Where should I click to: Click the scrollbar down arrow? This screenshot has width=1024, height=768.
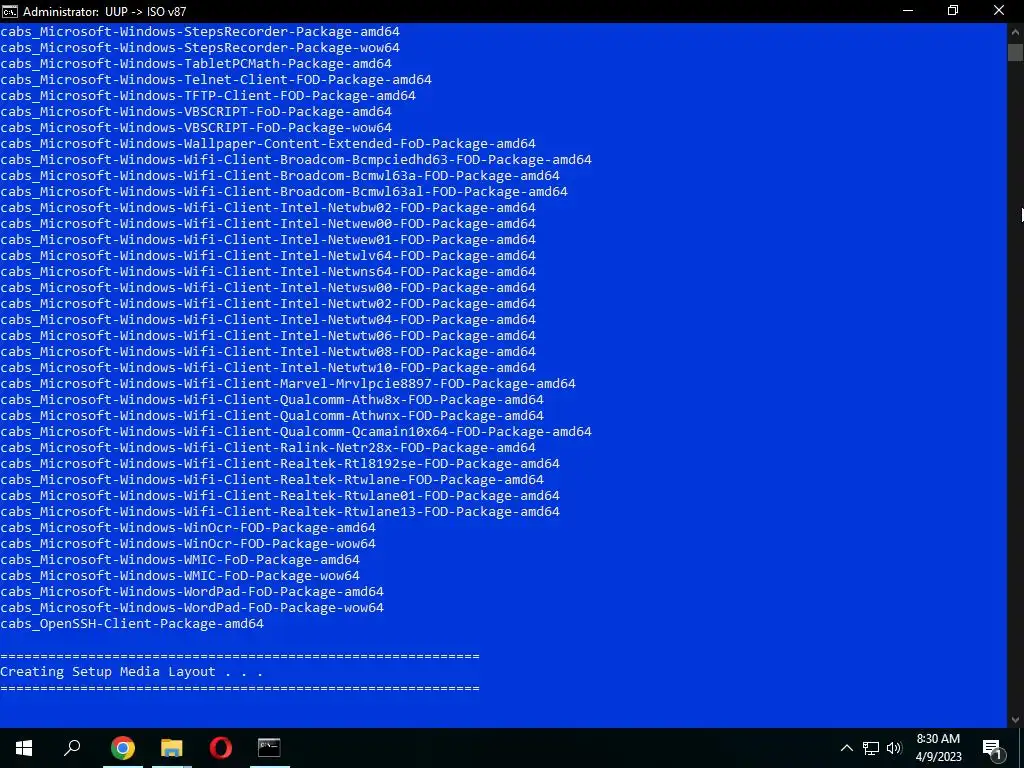tap(1015, 720)
